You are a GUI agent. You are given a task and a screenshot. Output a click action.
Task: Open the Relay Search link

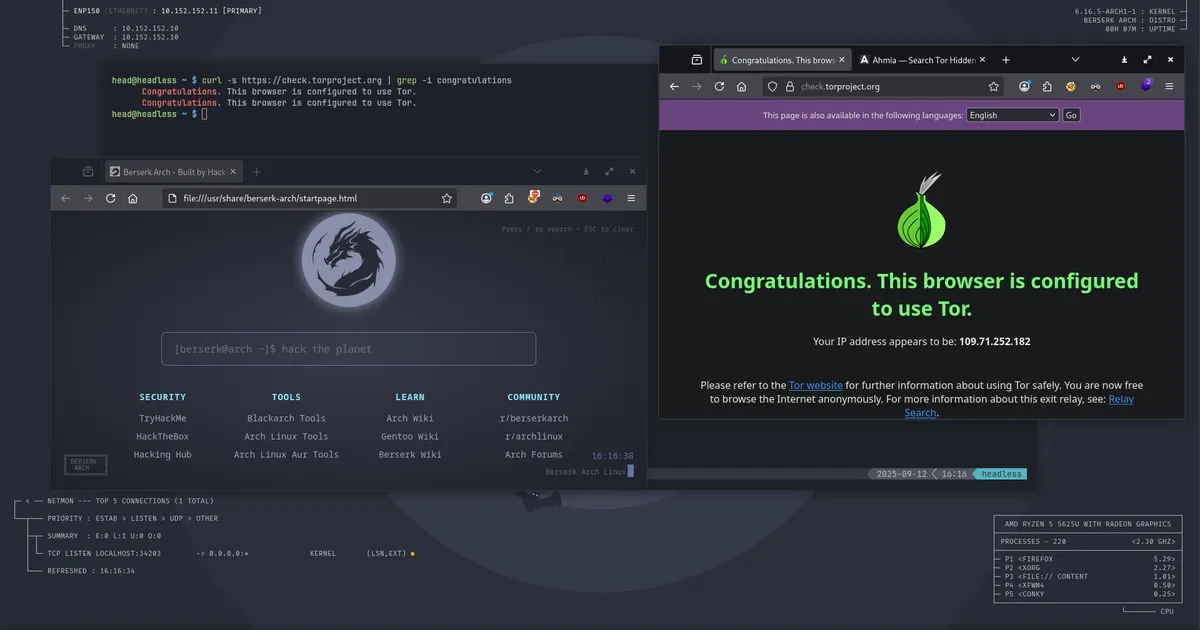point(1019,405)
